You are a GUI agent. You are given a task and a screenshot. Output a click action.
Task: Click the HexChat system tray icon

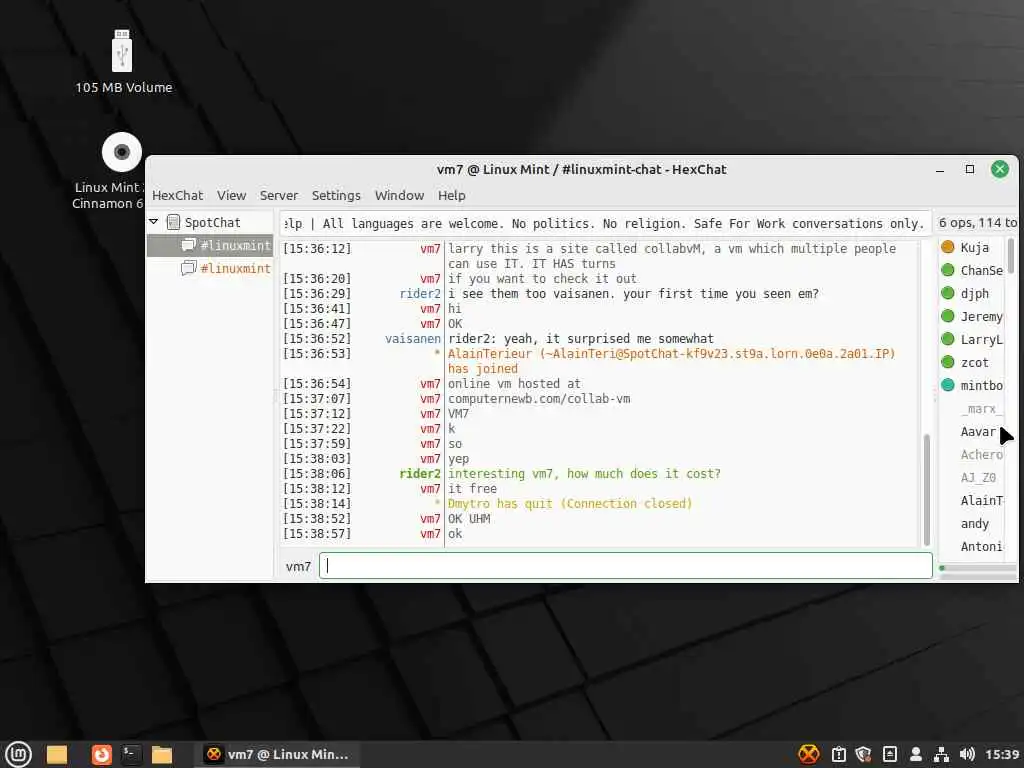[x=808, y=754]
